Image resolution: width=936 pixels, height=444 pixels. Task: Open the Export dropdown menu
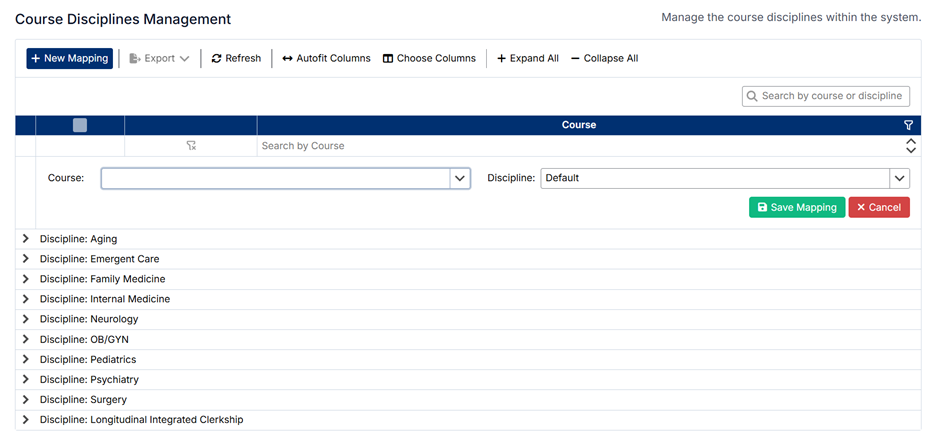159,59
